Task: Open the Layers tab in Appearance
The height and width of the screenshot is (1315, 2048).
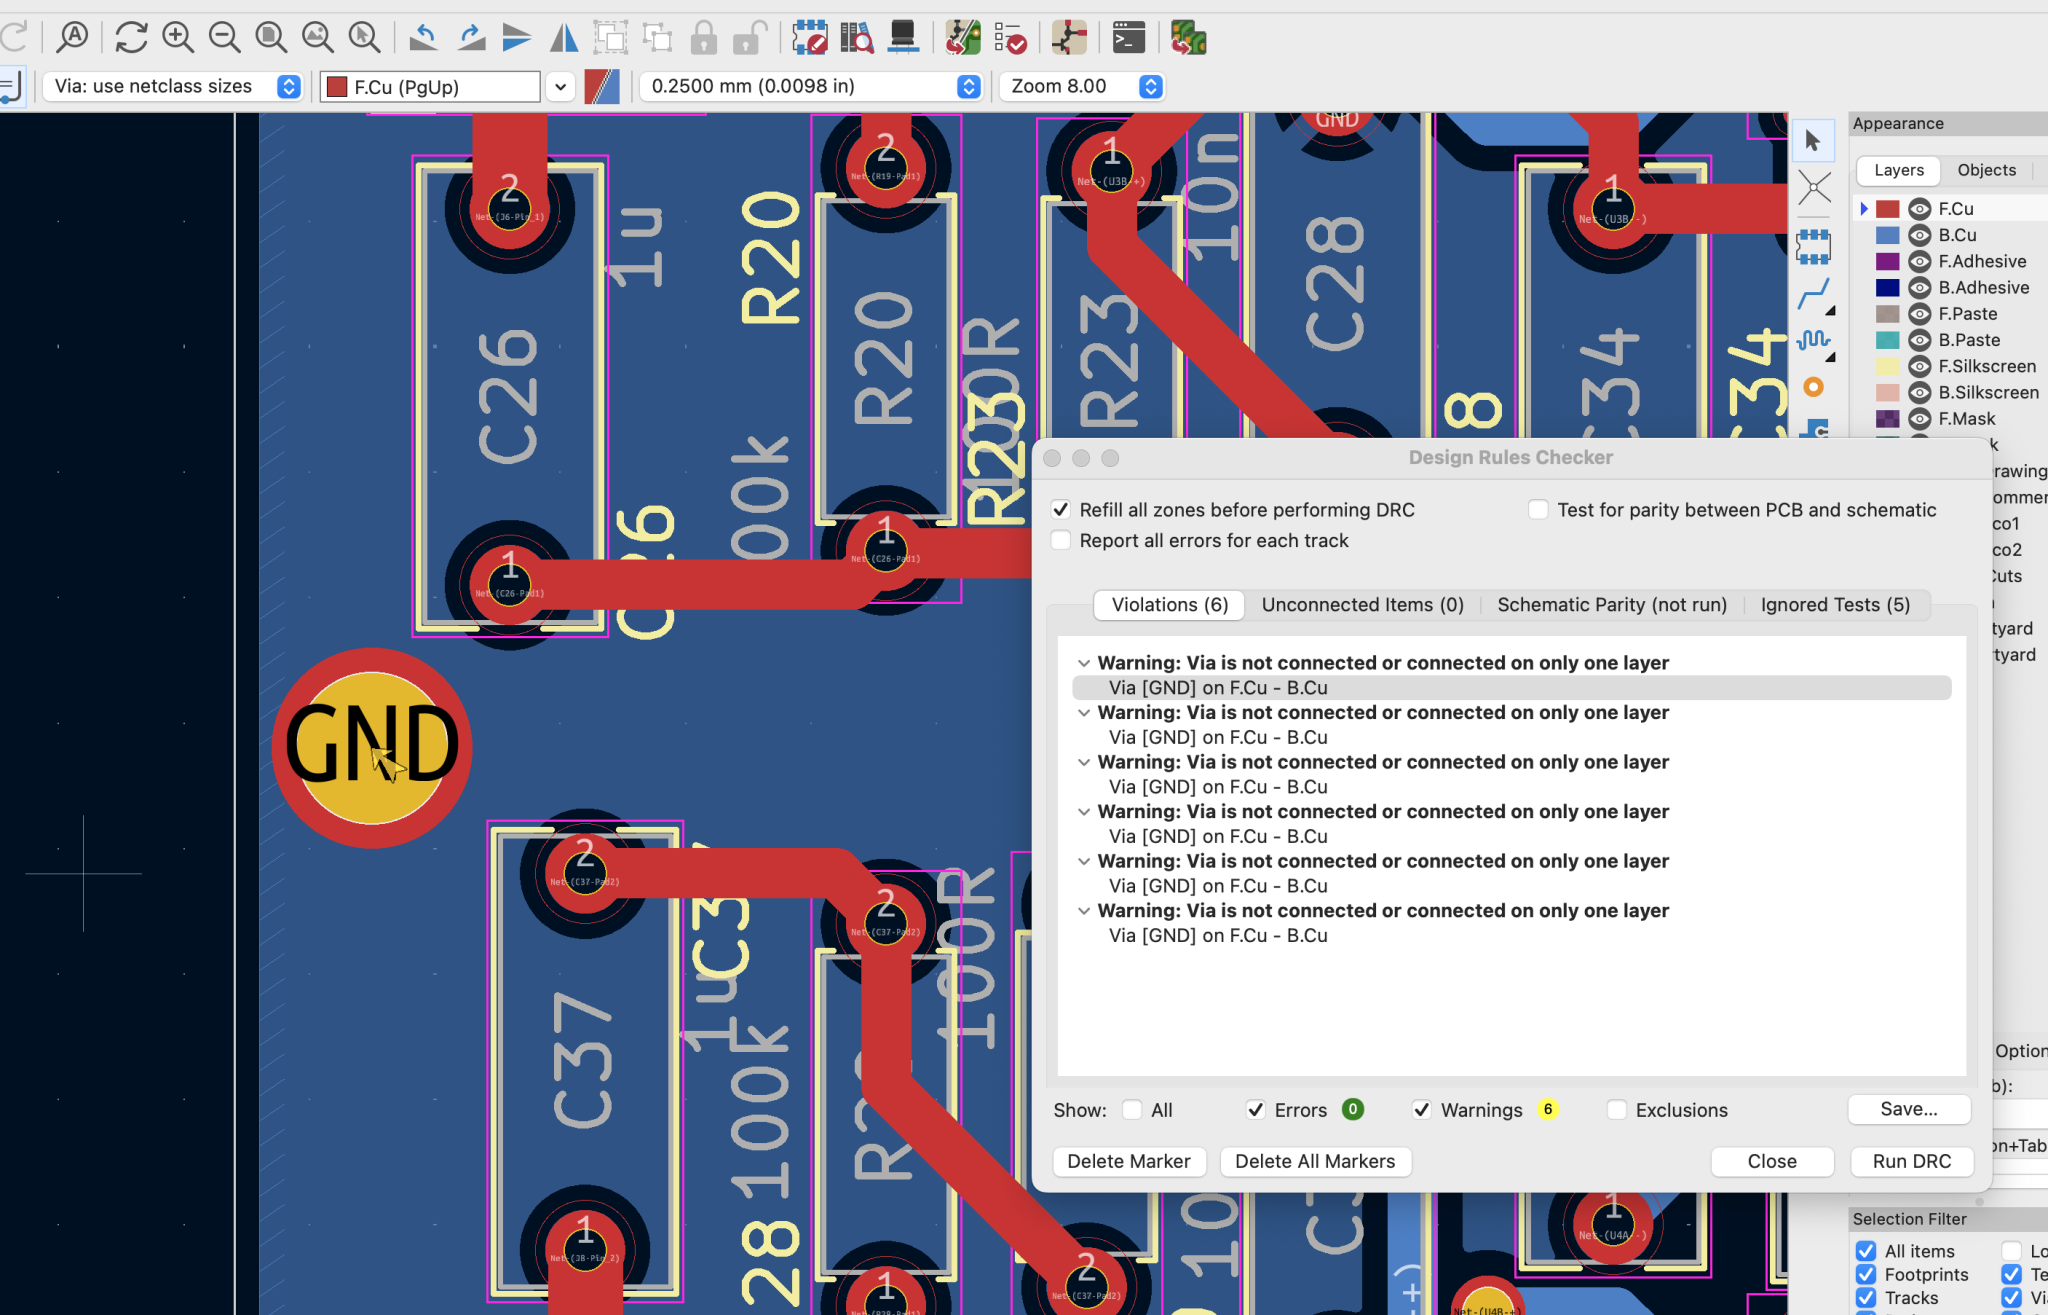Action: click(1898, 170)
